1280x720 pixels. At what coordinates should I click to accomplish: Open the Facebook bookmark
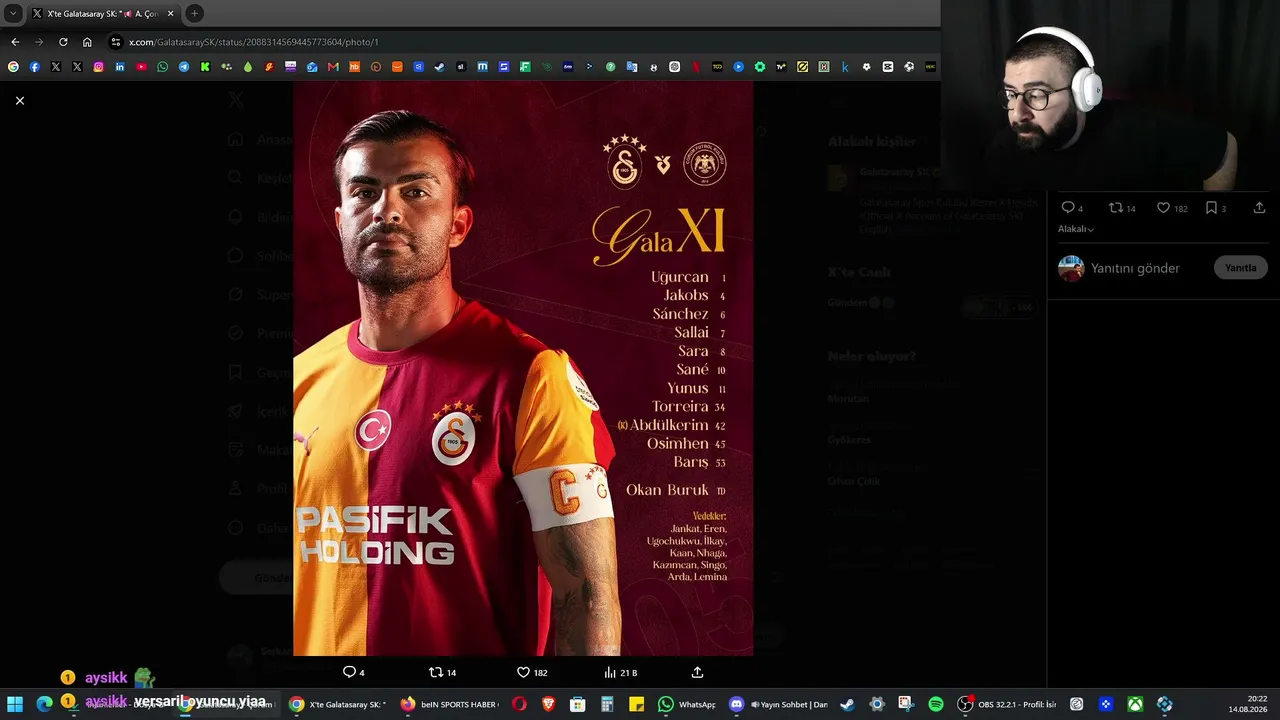34,67
